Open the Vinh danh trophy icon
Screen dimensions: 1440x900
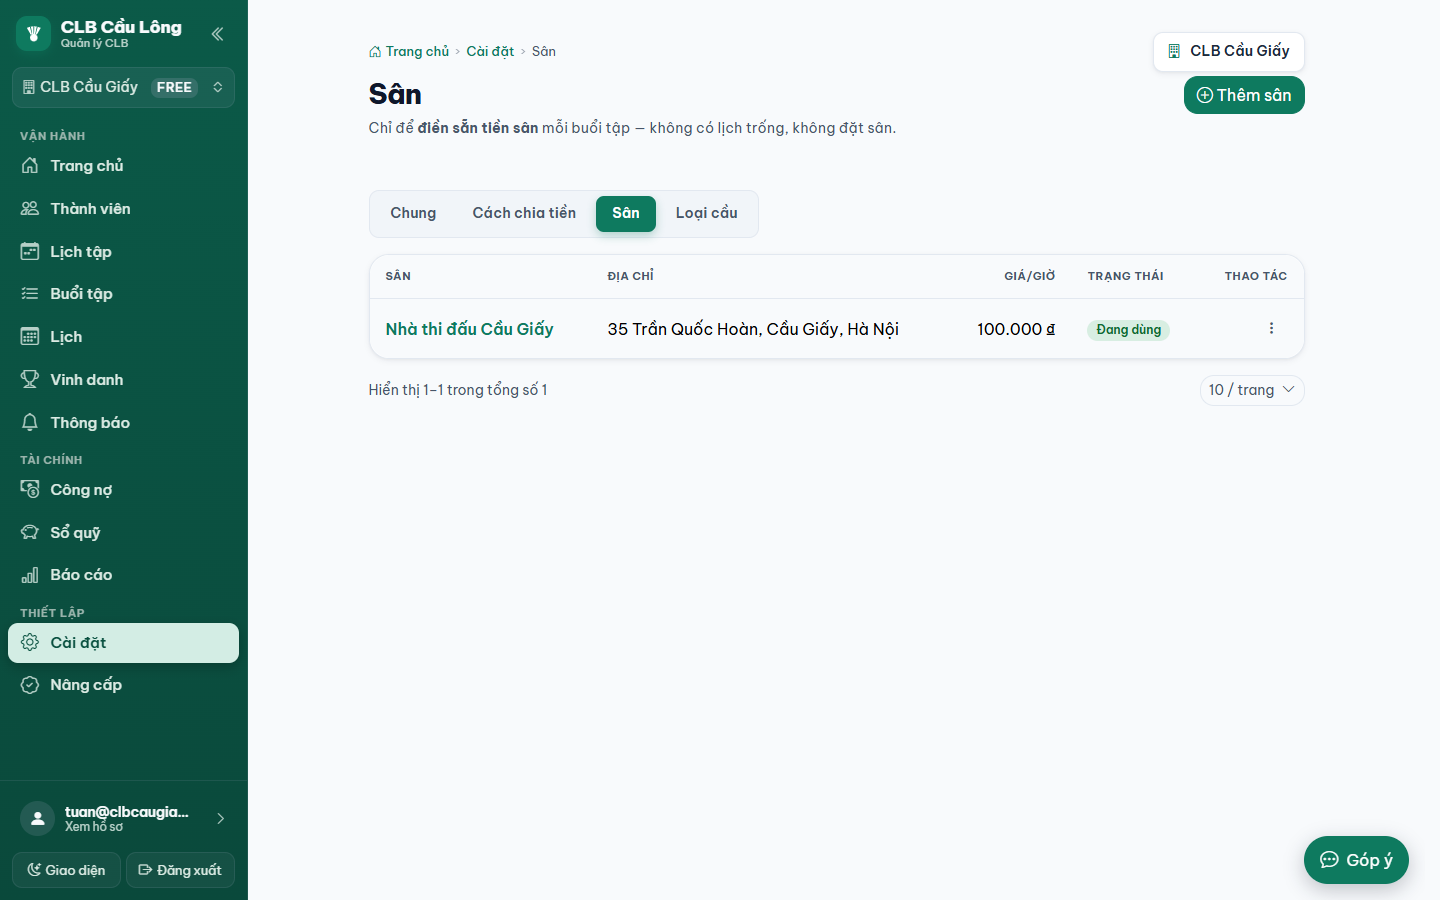point(30,380)
